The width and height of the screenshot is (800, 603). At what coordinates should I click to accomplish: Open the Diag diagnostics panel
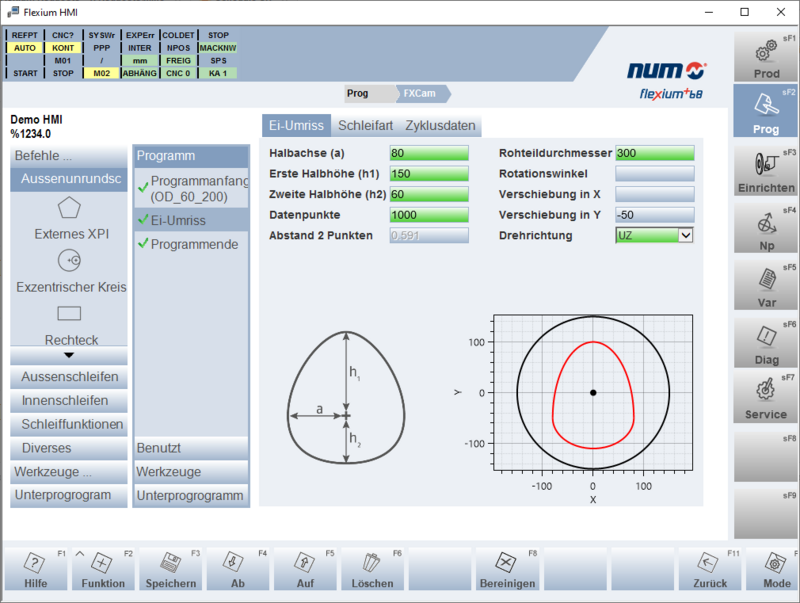[765, 341]
